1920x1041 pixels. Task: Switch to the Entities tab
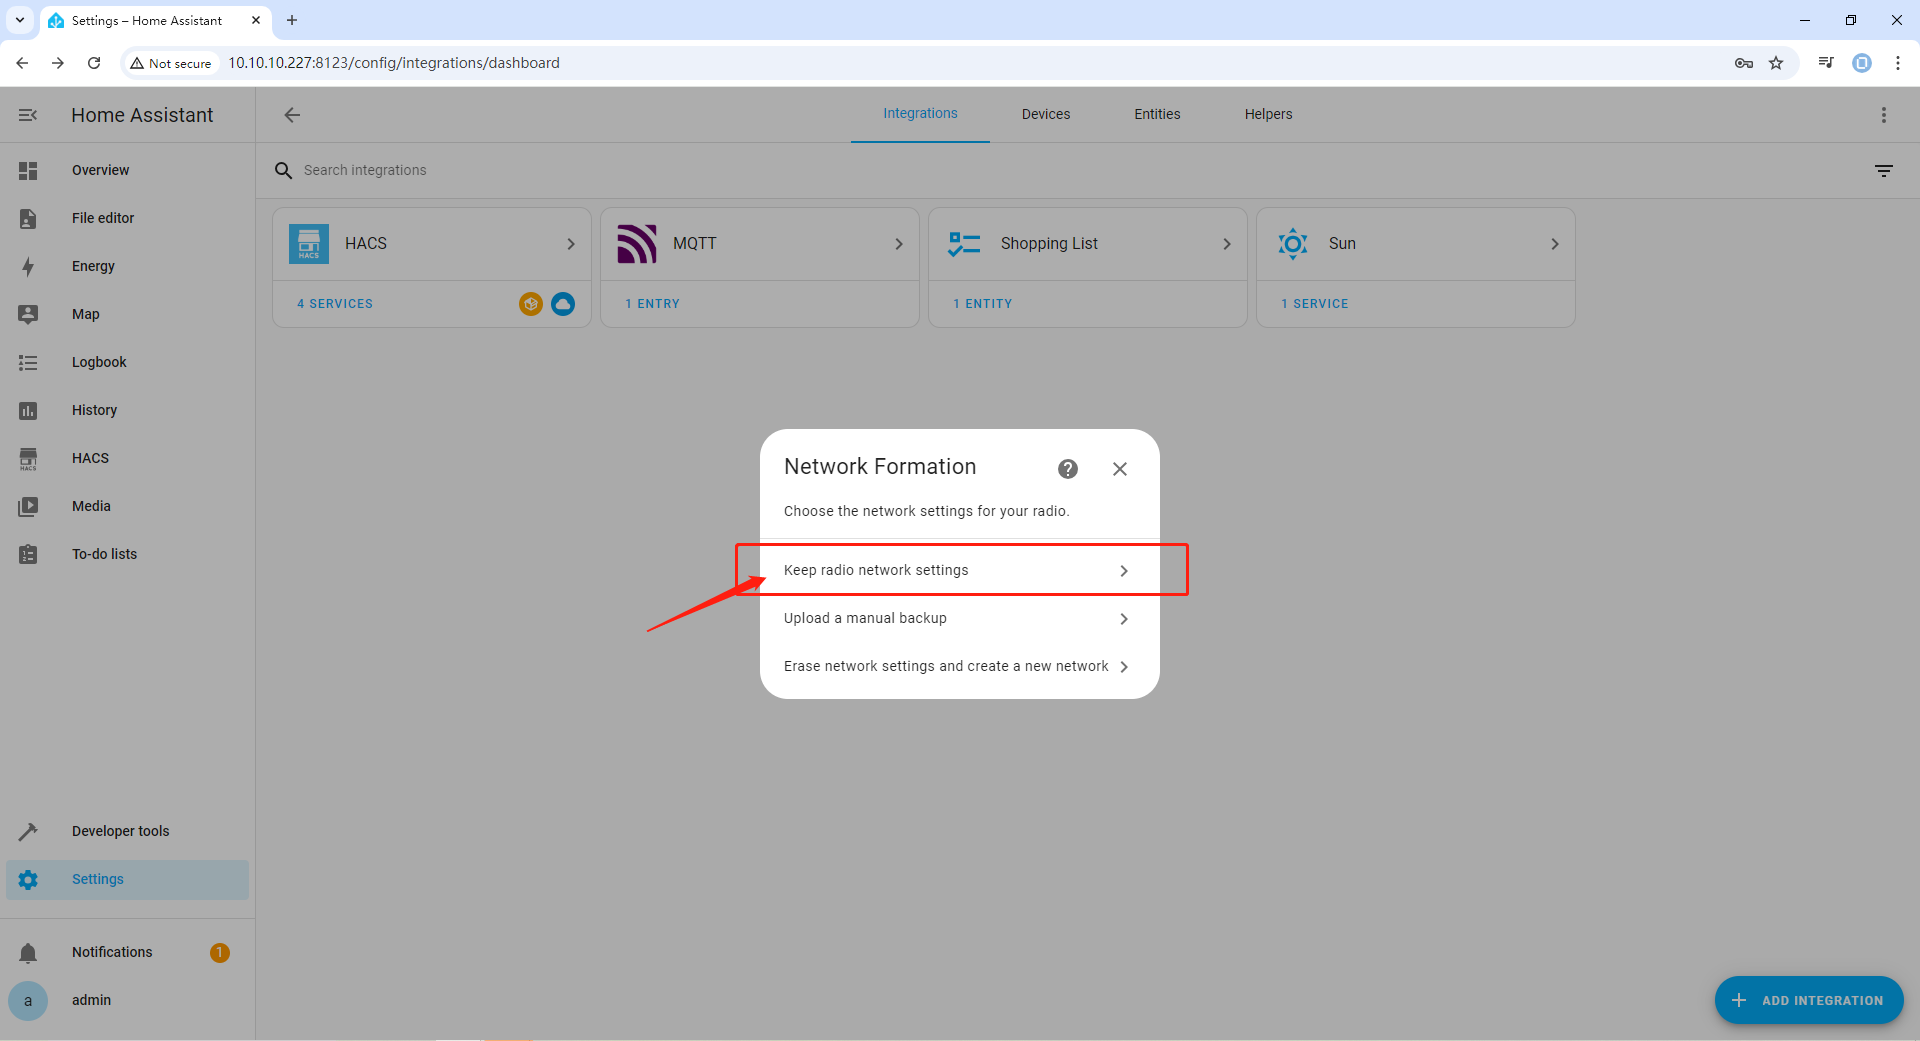[x=1157, y=114]
